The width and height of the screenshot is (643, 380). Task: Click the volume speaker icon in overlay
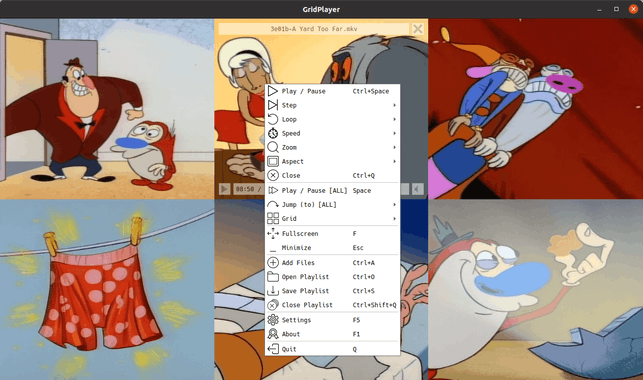(x=417, y=189)
